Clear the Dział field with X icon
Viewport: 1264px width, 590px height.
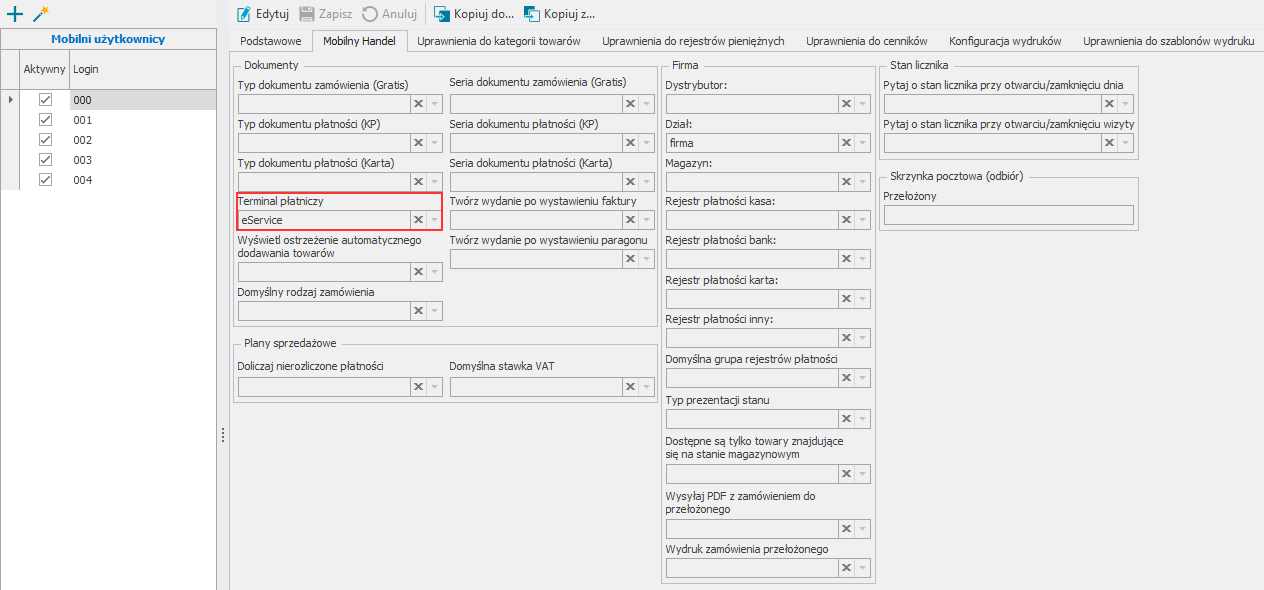tap(846, 143)
